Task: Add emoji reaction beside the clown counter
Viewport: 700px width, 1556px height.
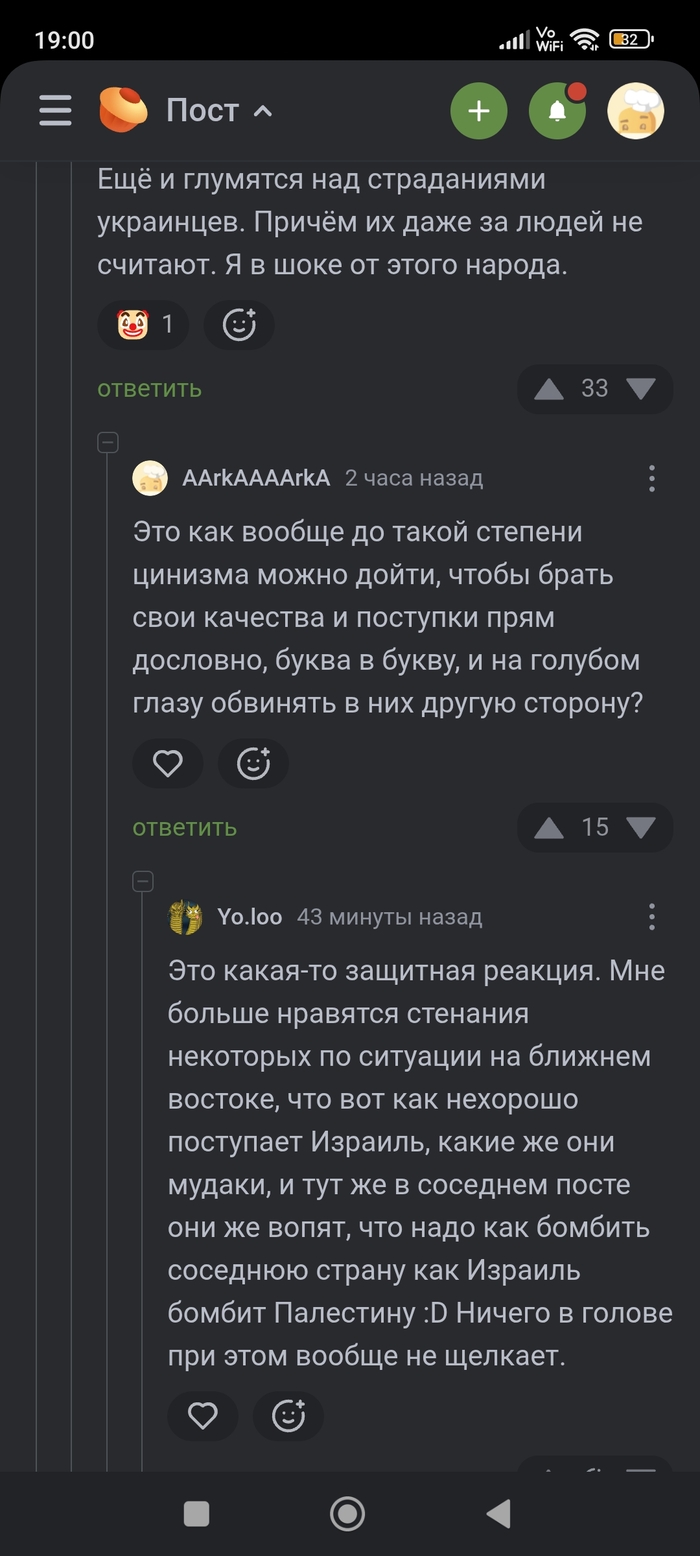Action: pos(239,325)
